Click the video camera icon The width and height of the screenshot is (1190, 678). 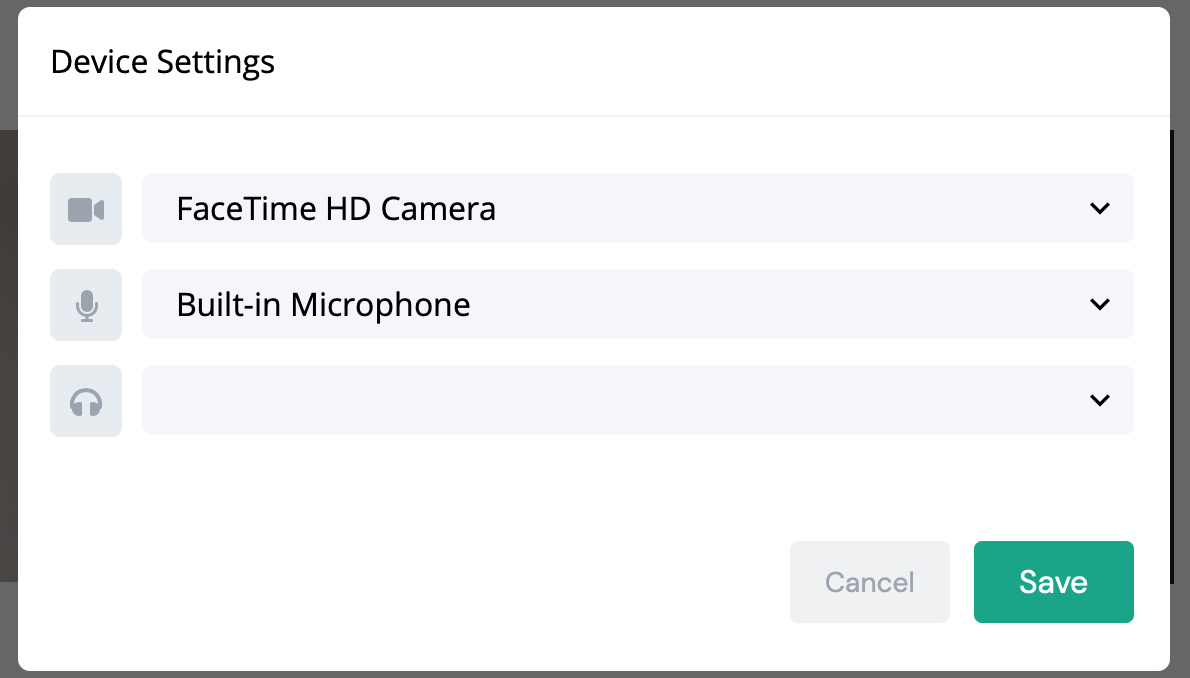(86, 209)
